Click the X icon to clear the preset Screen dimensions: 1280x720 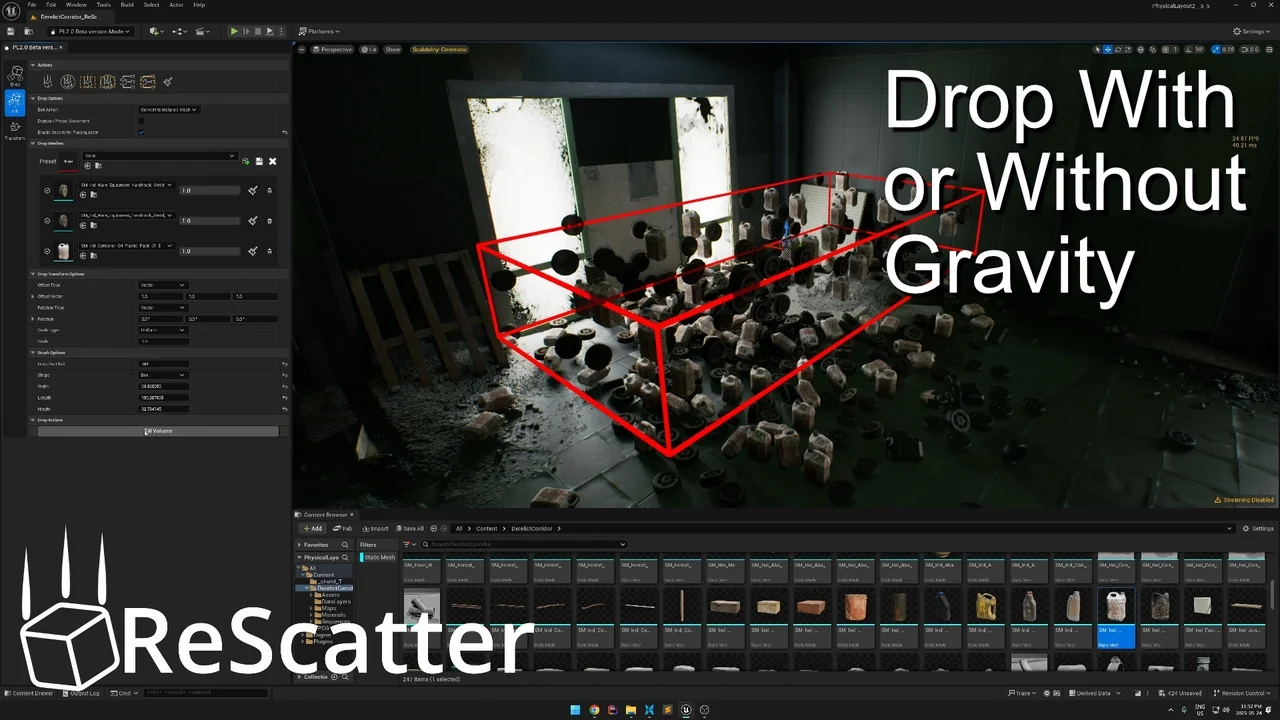(x=272, y=161)
